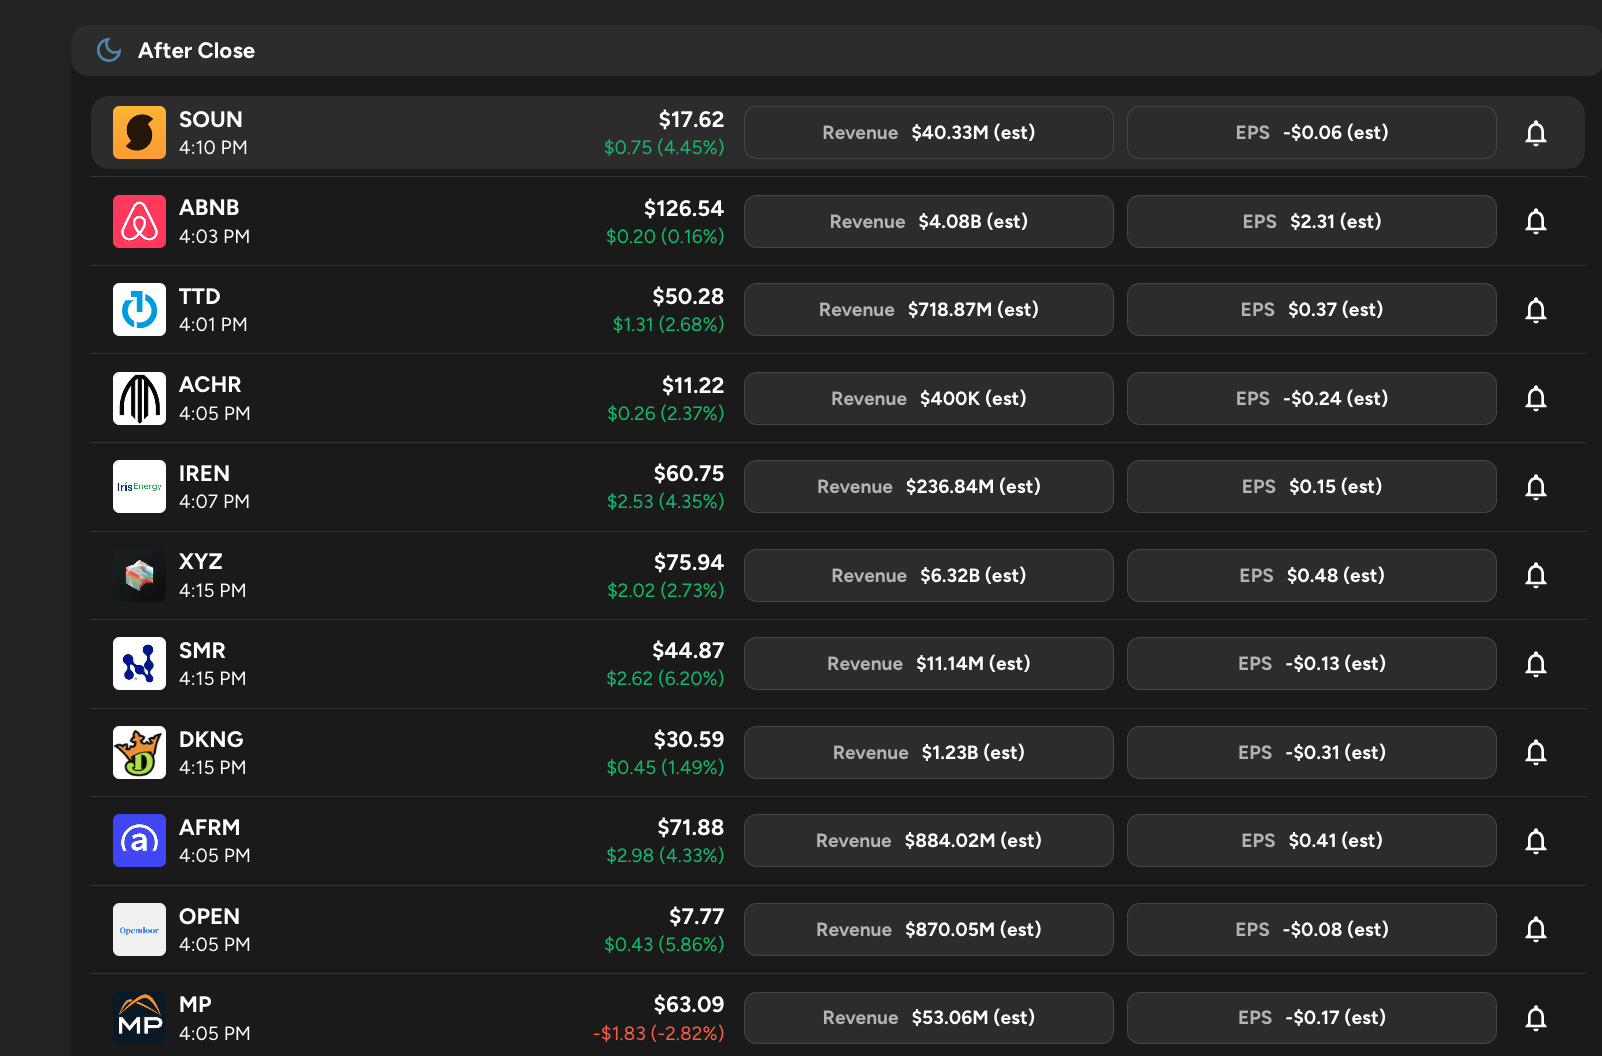1602x1056 pixels.
Task: Set alert bell for OPEN
Action: coord(1536,929)
